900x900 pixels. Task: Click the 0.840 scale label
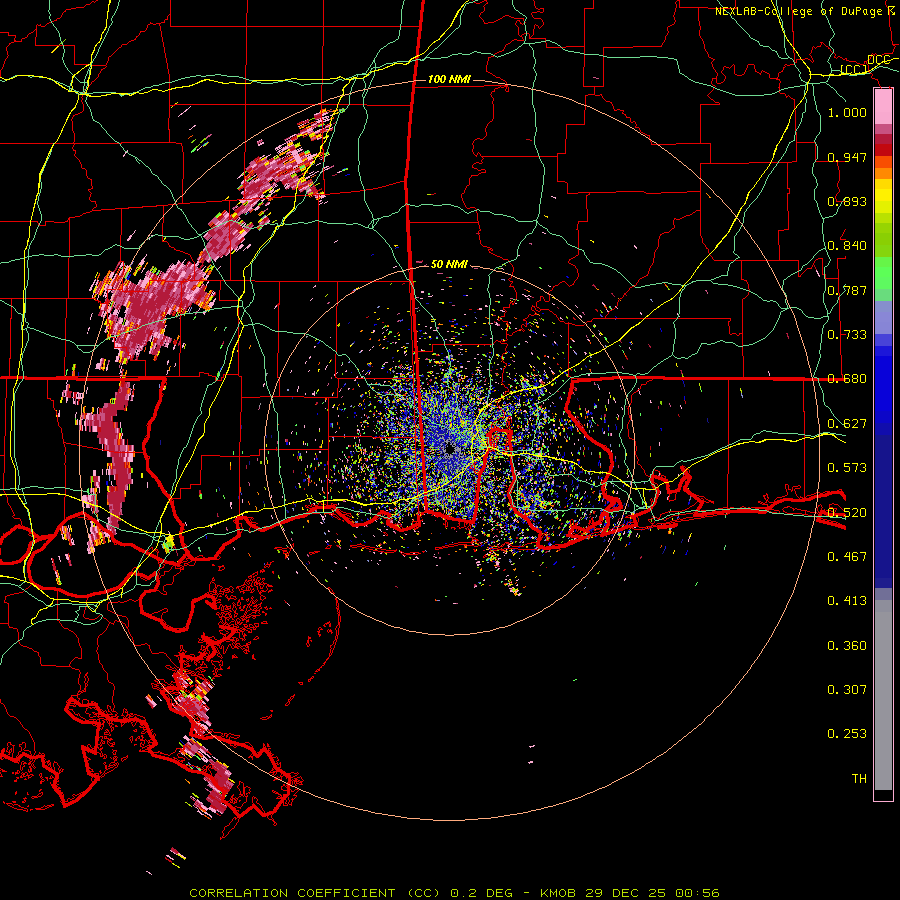coord(847,246)
